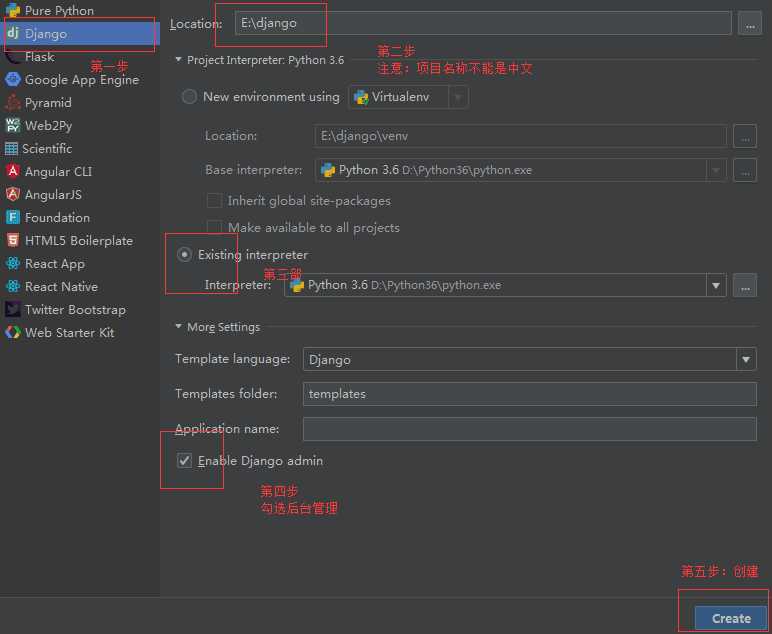This screenshot has height=634, width=772.
Task: Select the Scientific project type
Action: click(x=80, y=149)
